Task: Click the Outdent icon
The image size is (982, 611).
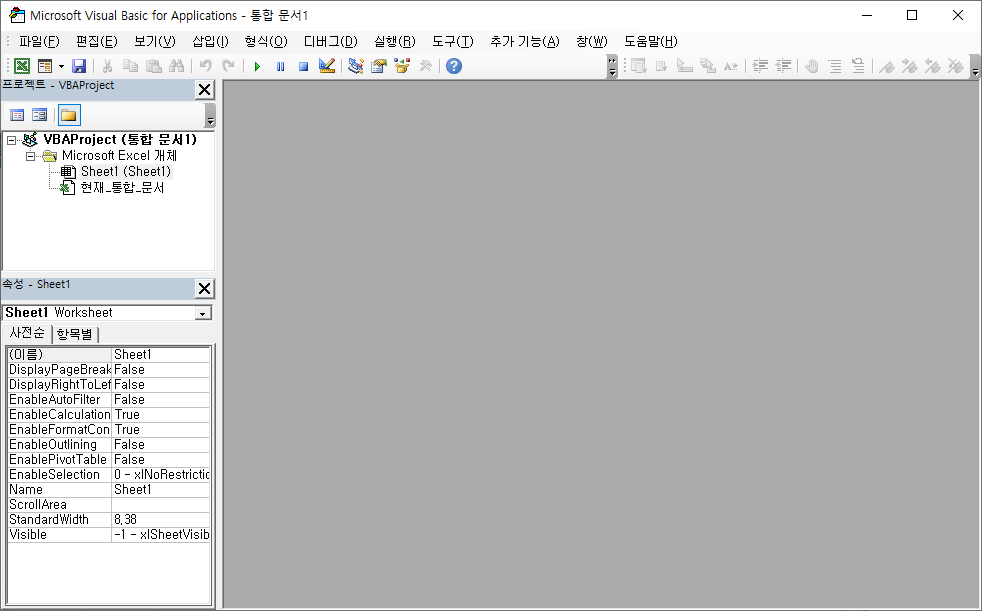Action: (783, 66)
